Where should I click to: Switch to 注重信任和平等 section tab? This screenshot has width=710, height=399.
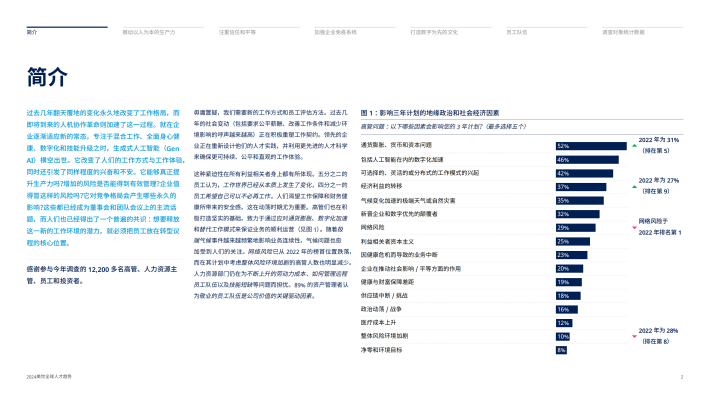pyautogui.click(x=237, y=32)
